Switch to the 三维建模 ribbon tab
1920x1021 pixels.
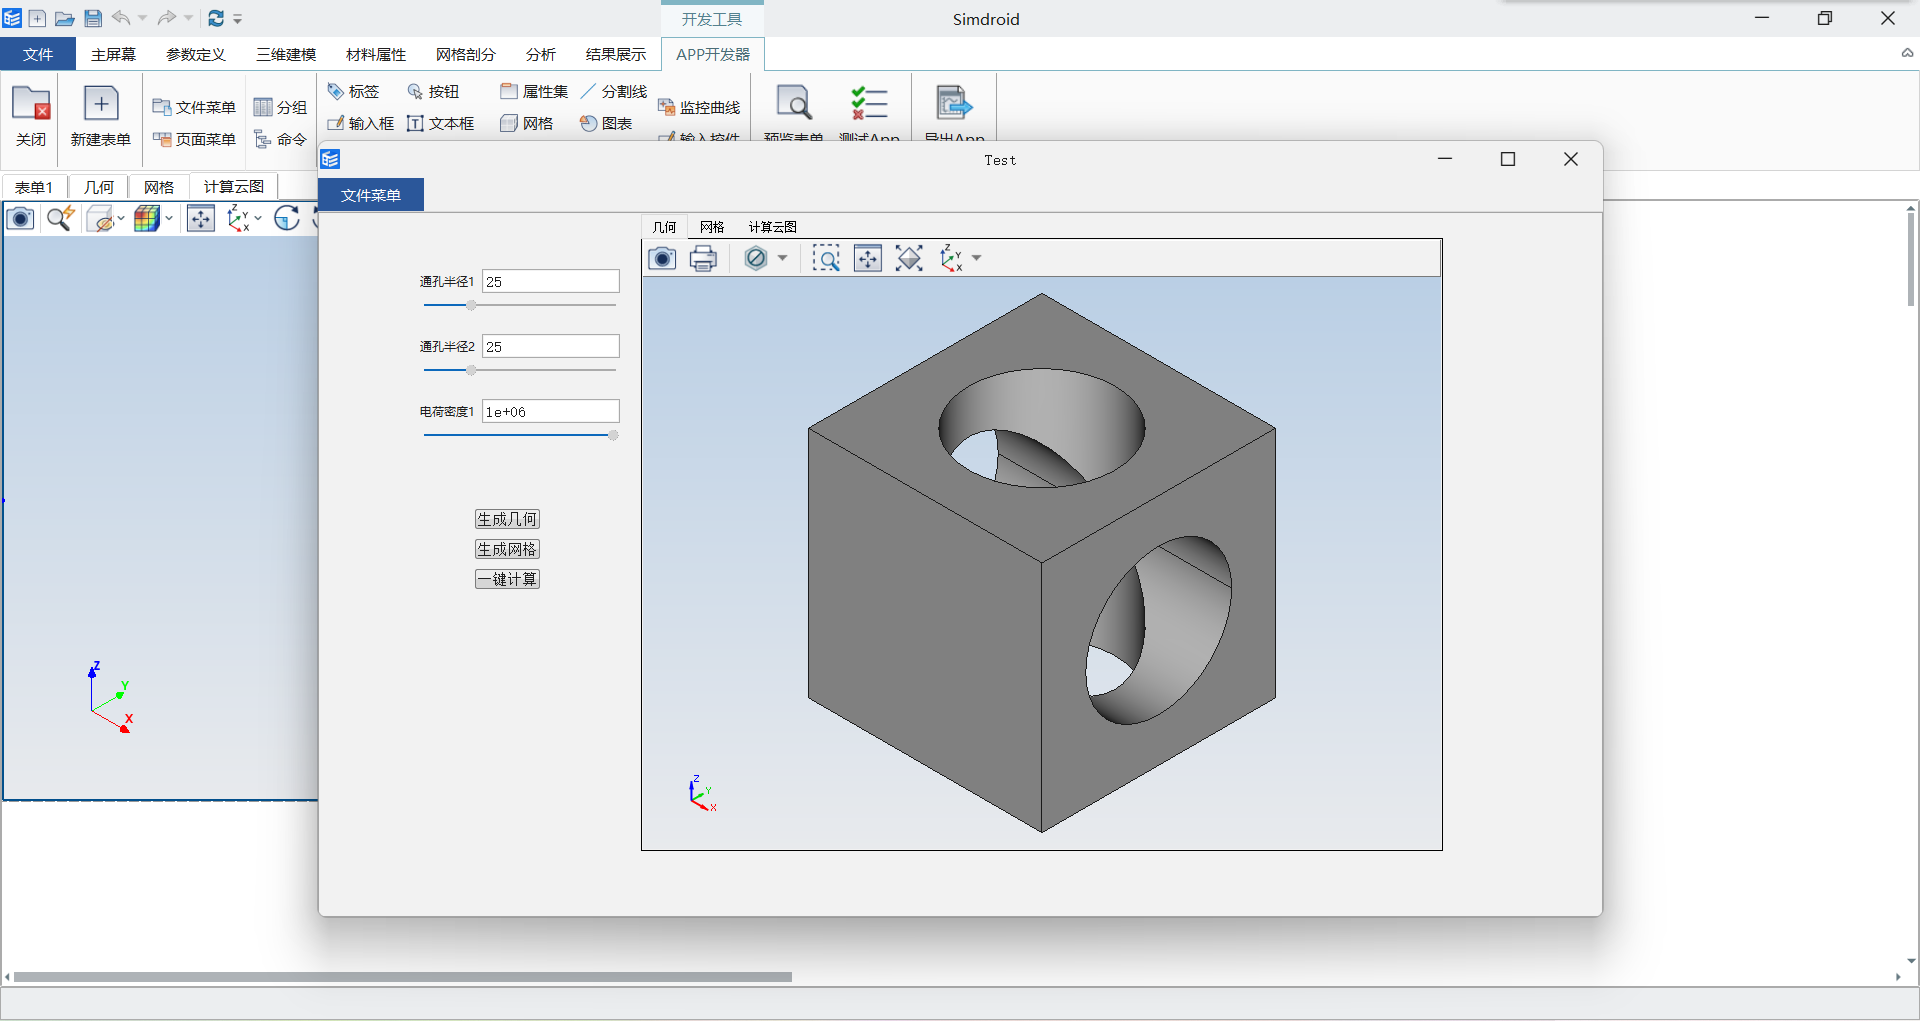coord(286,54)
